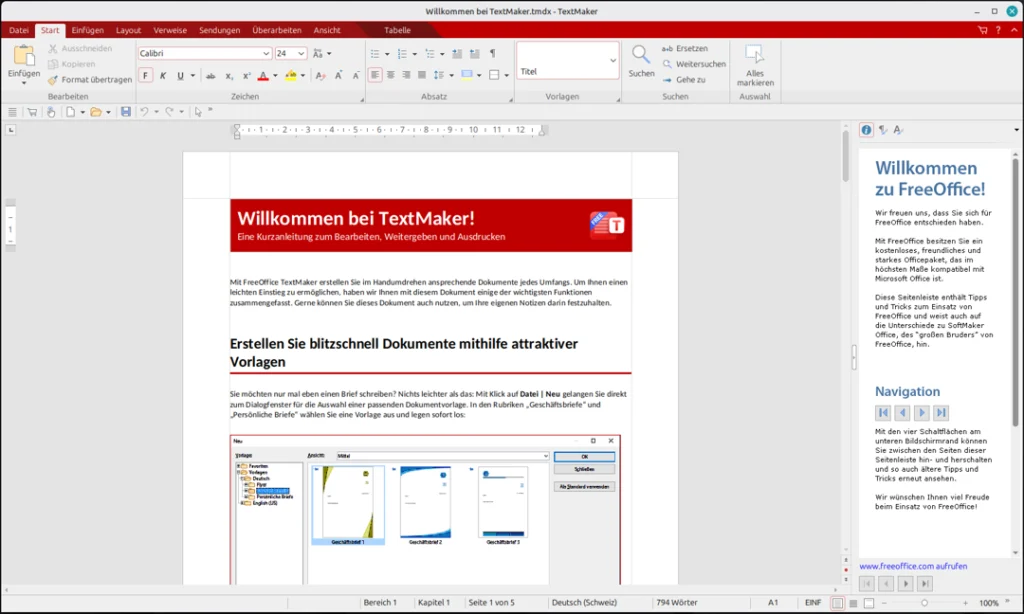Open the Datei menu
The image size is (1024, 614).
19,30
